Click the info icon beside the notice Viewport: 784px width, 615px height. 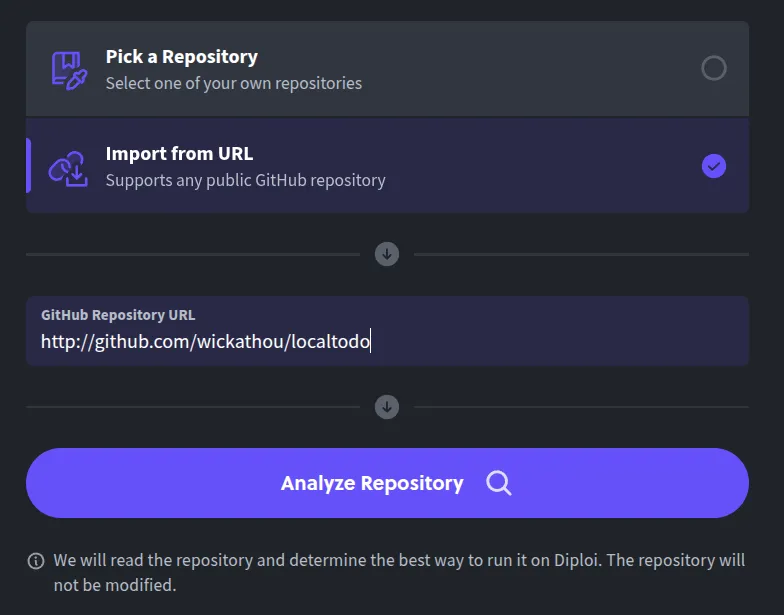point(36,561)
